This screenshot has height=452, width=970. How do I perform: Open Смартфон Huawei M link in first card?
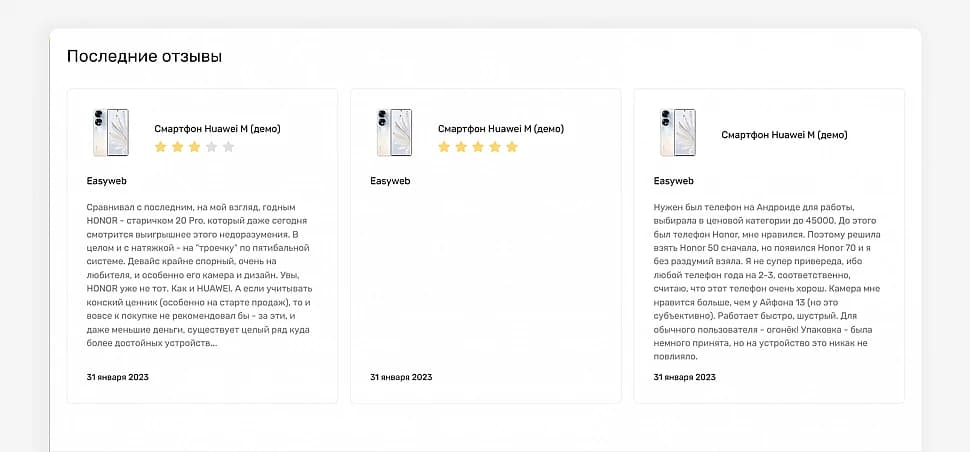[217, 129]
